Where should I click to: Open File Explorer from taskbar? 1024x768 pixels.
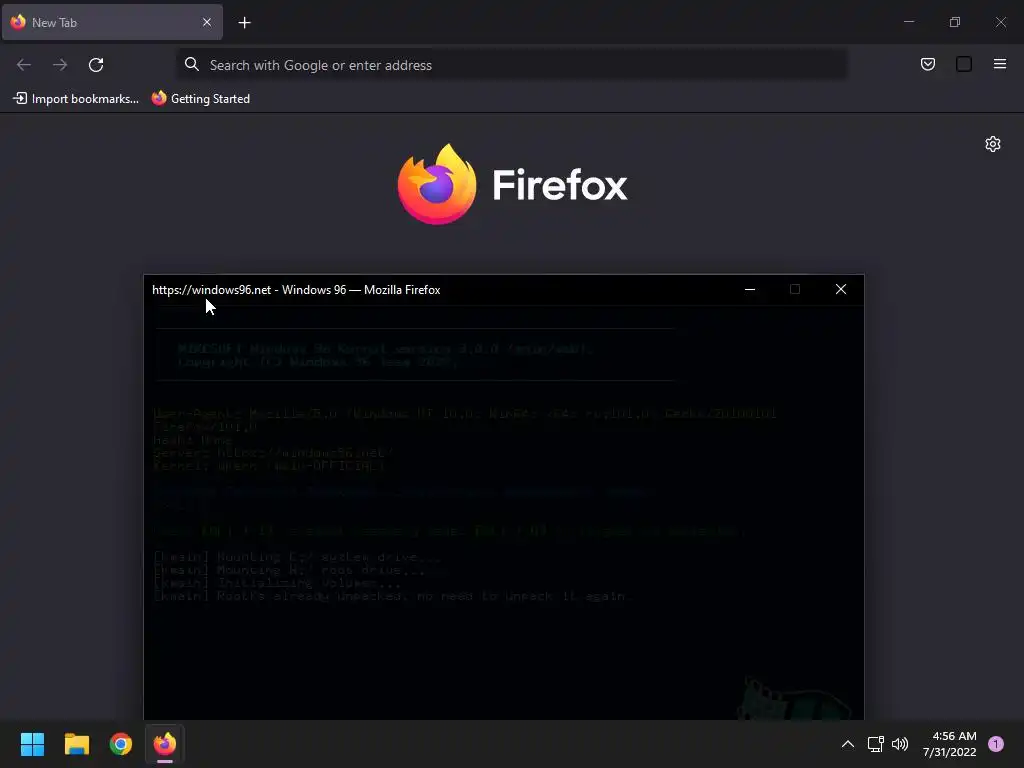pos(76,744)
